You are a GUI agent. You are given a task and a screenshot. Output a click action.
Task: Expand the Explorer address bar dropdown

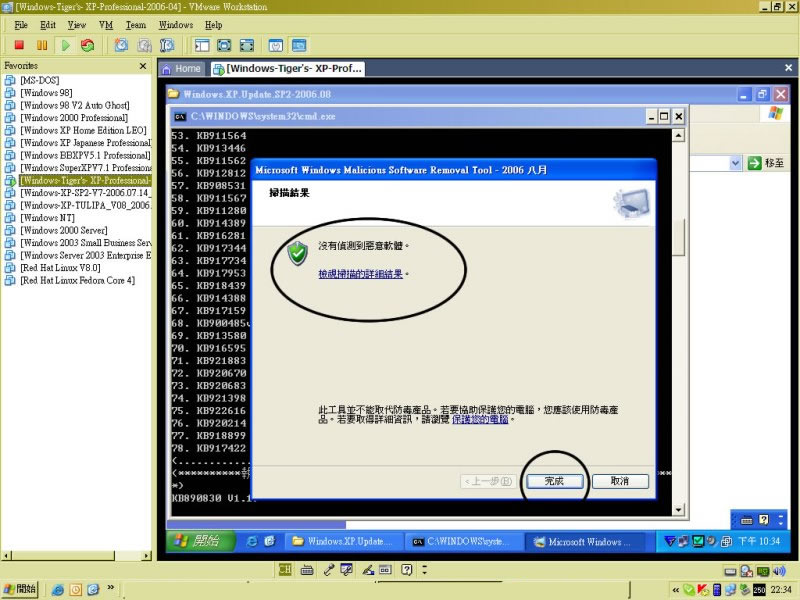coord(735,163)
